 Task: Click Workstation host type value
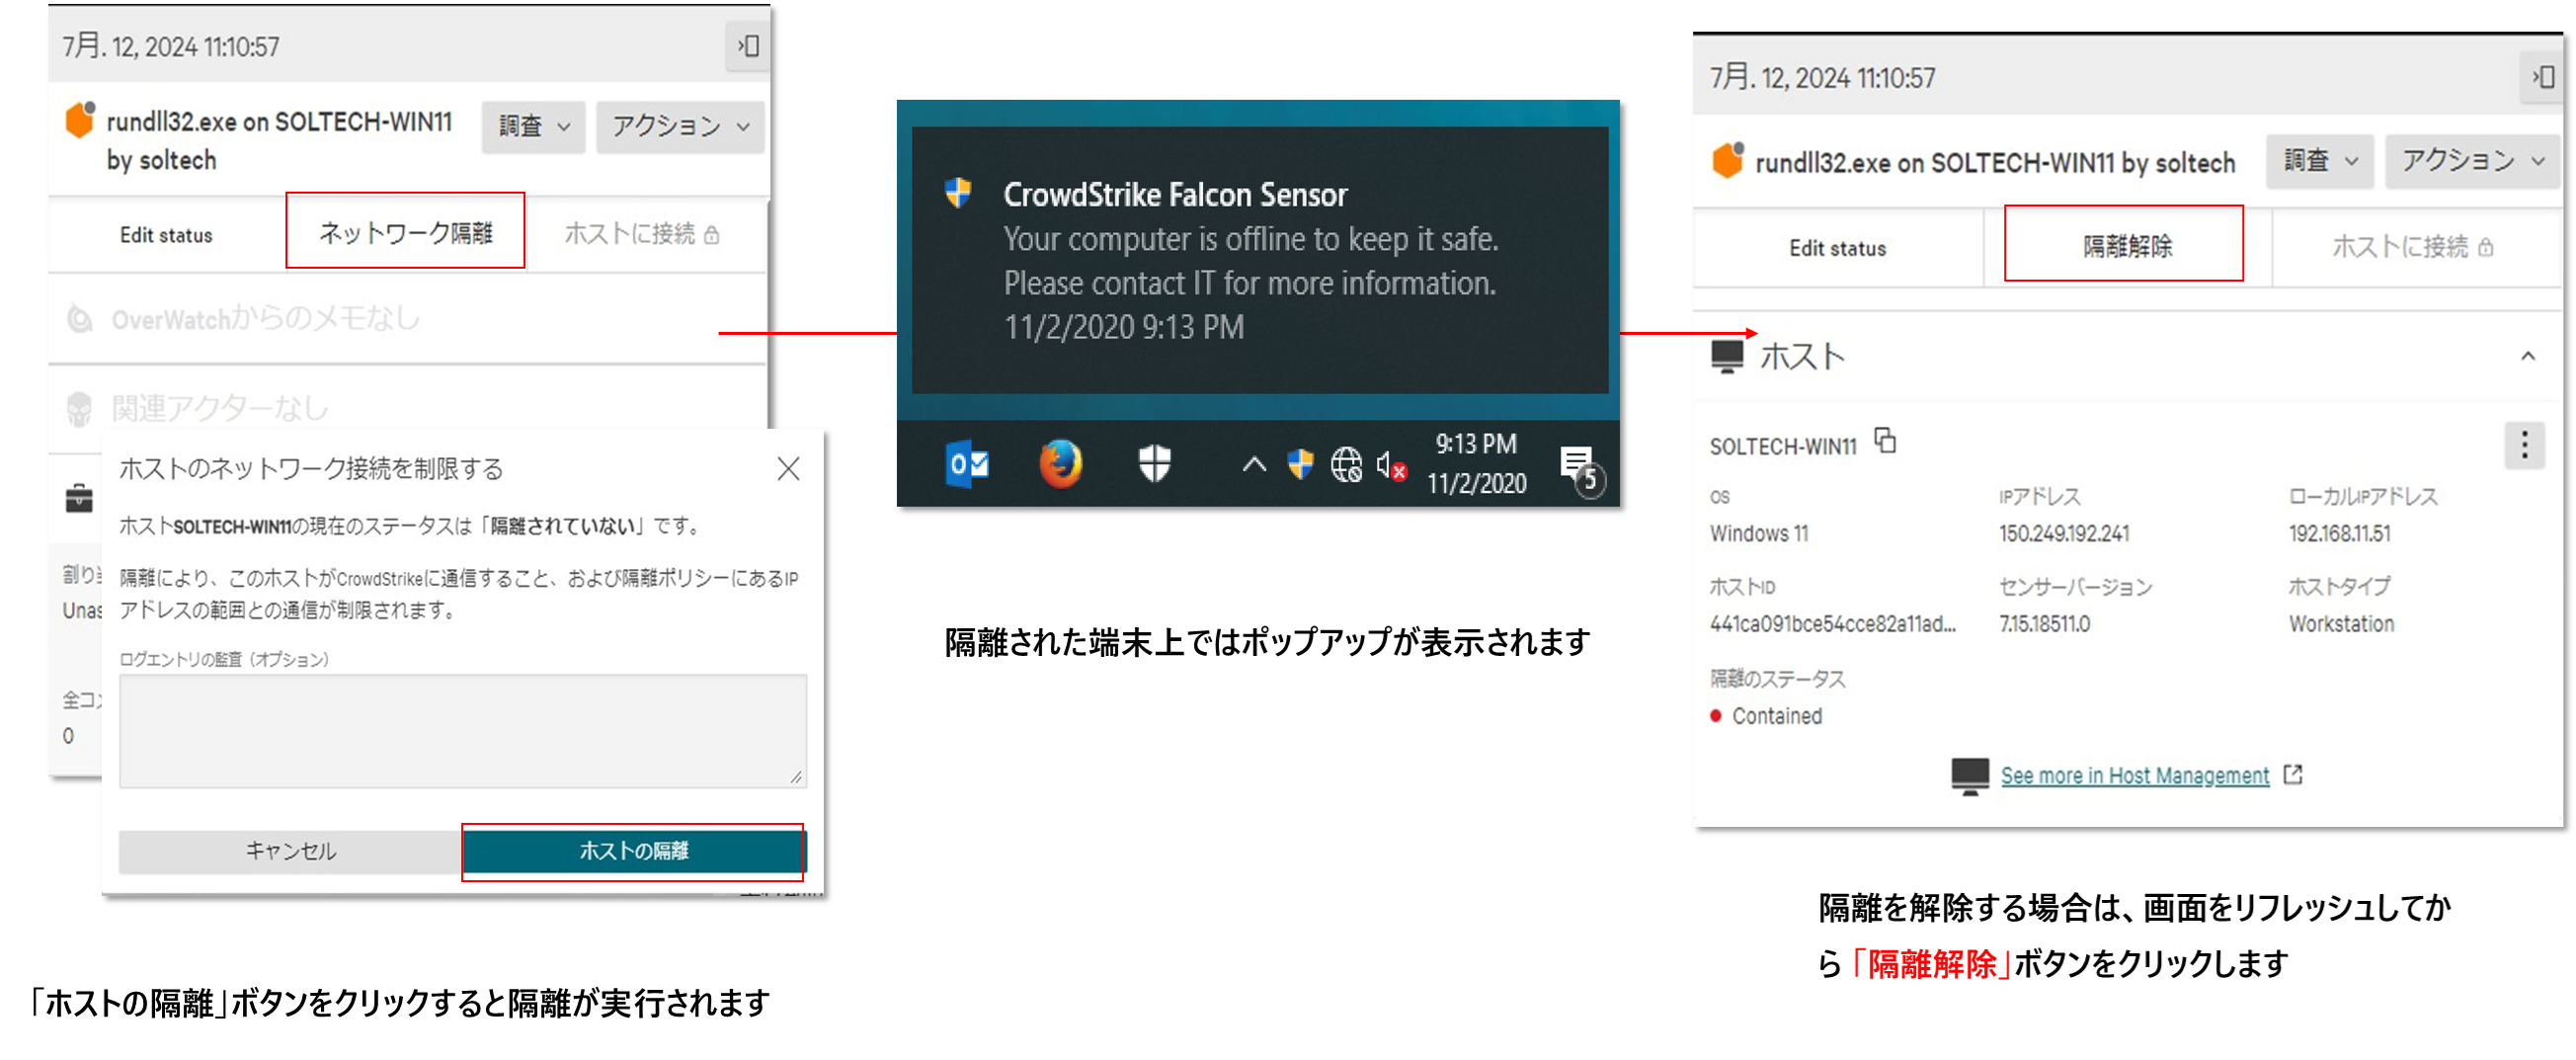pyautogui.click(x=2341, y=624)
